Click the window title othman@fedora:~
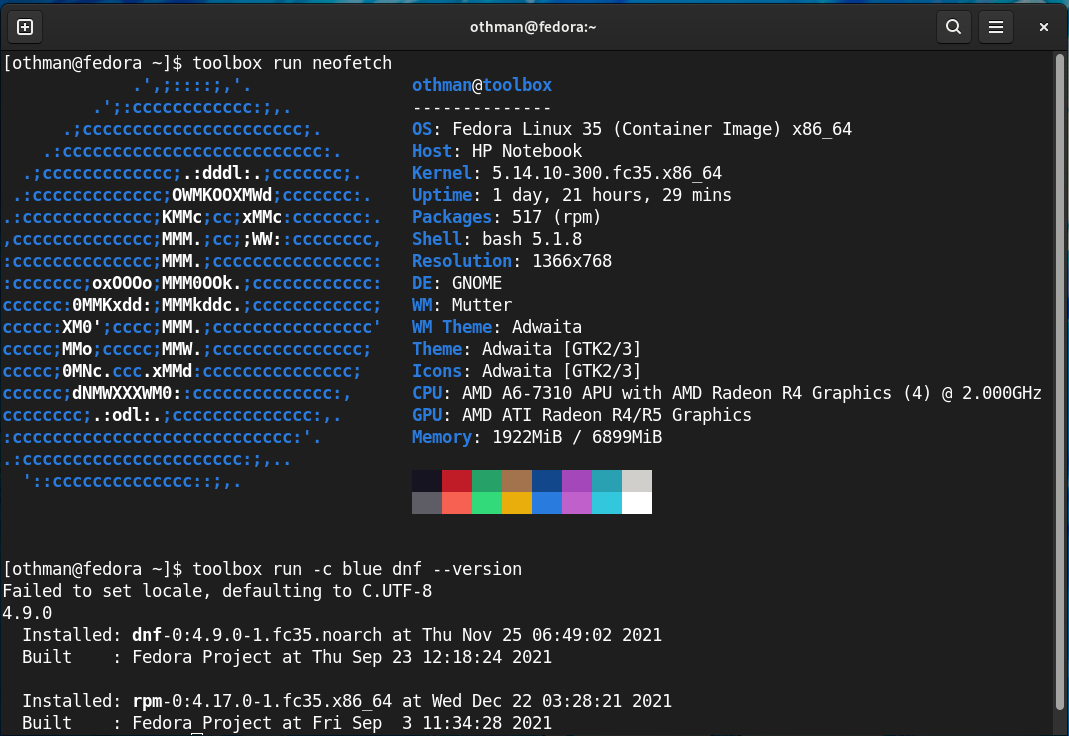 click(533, 27)
